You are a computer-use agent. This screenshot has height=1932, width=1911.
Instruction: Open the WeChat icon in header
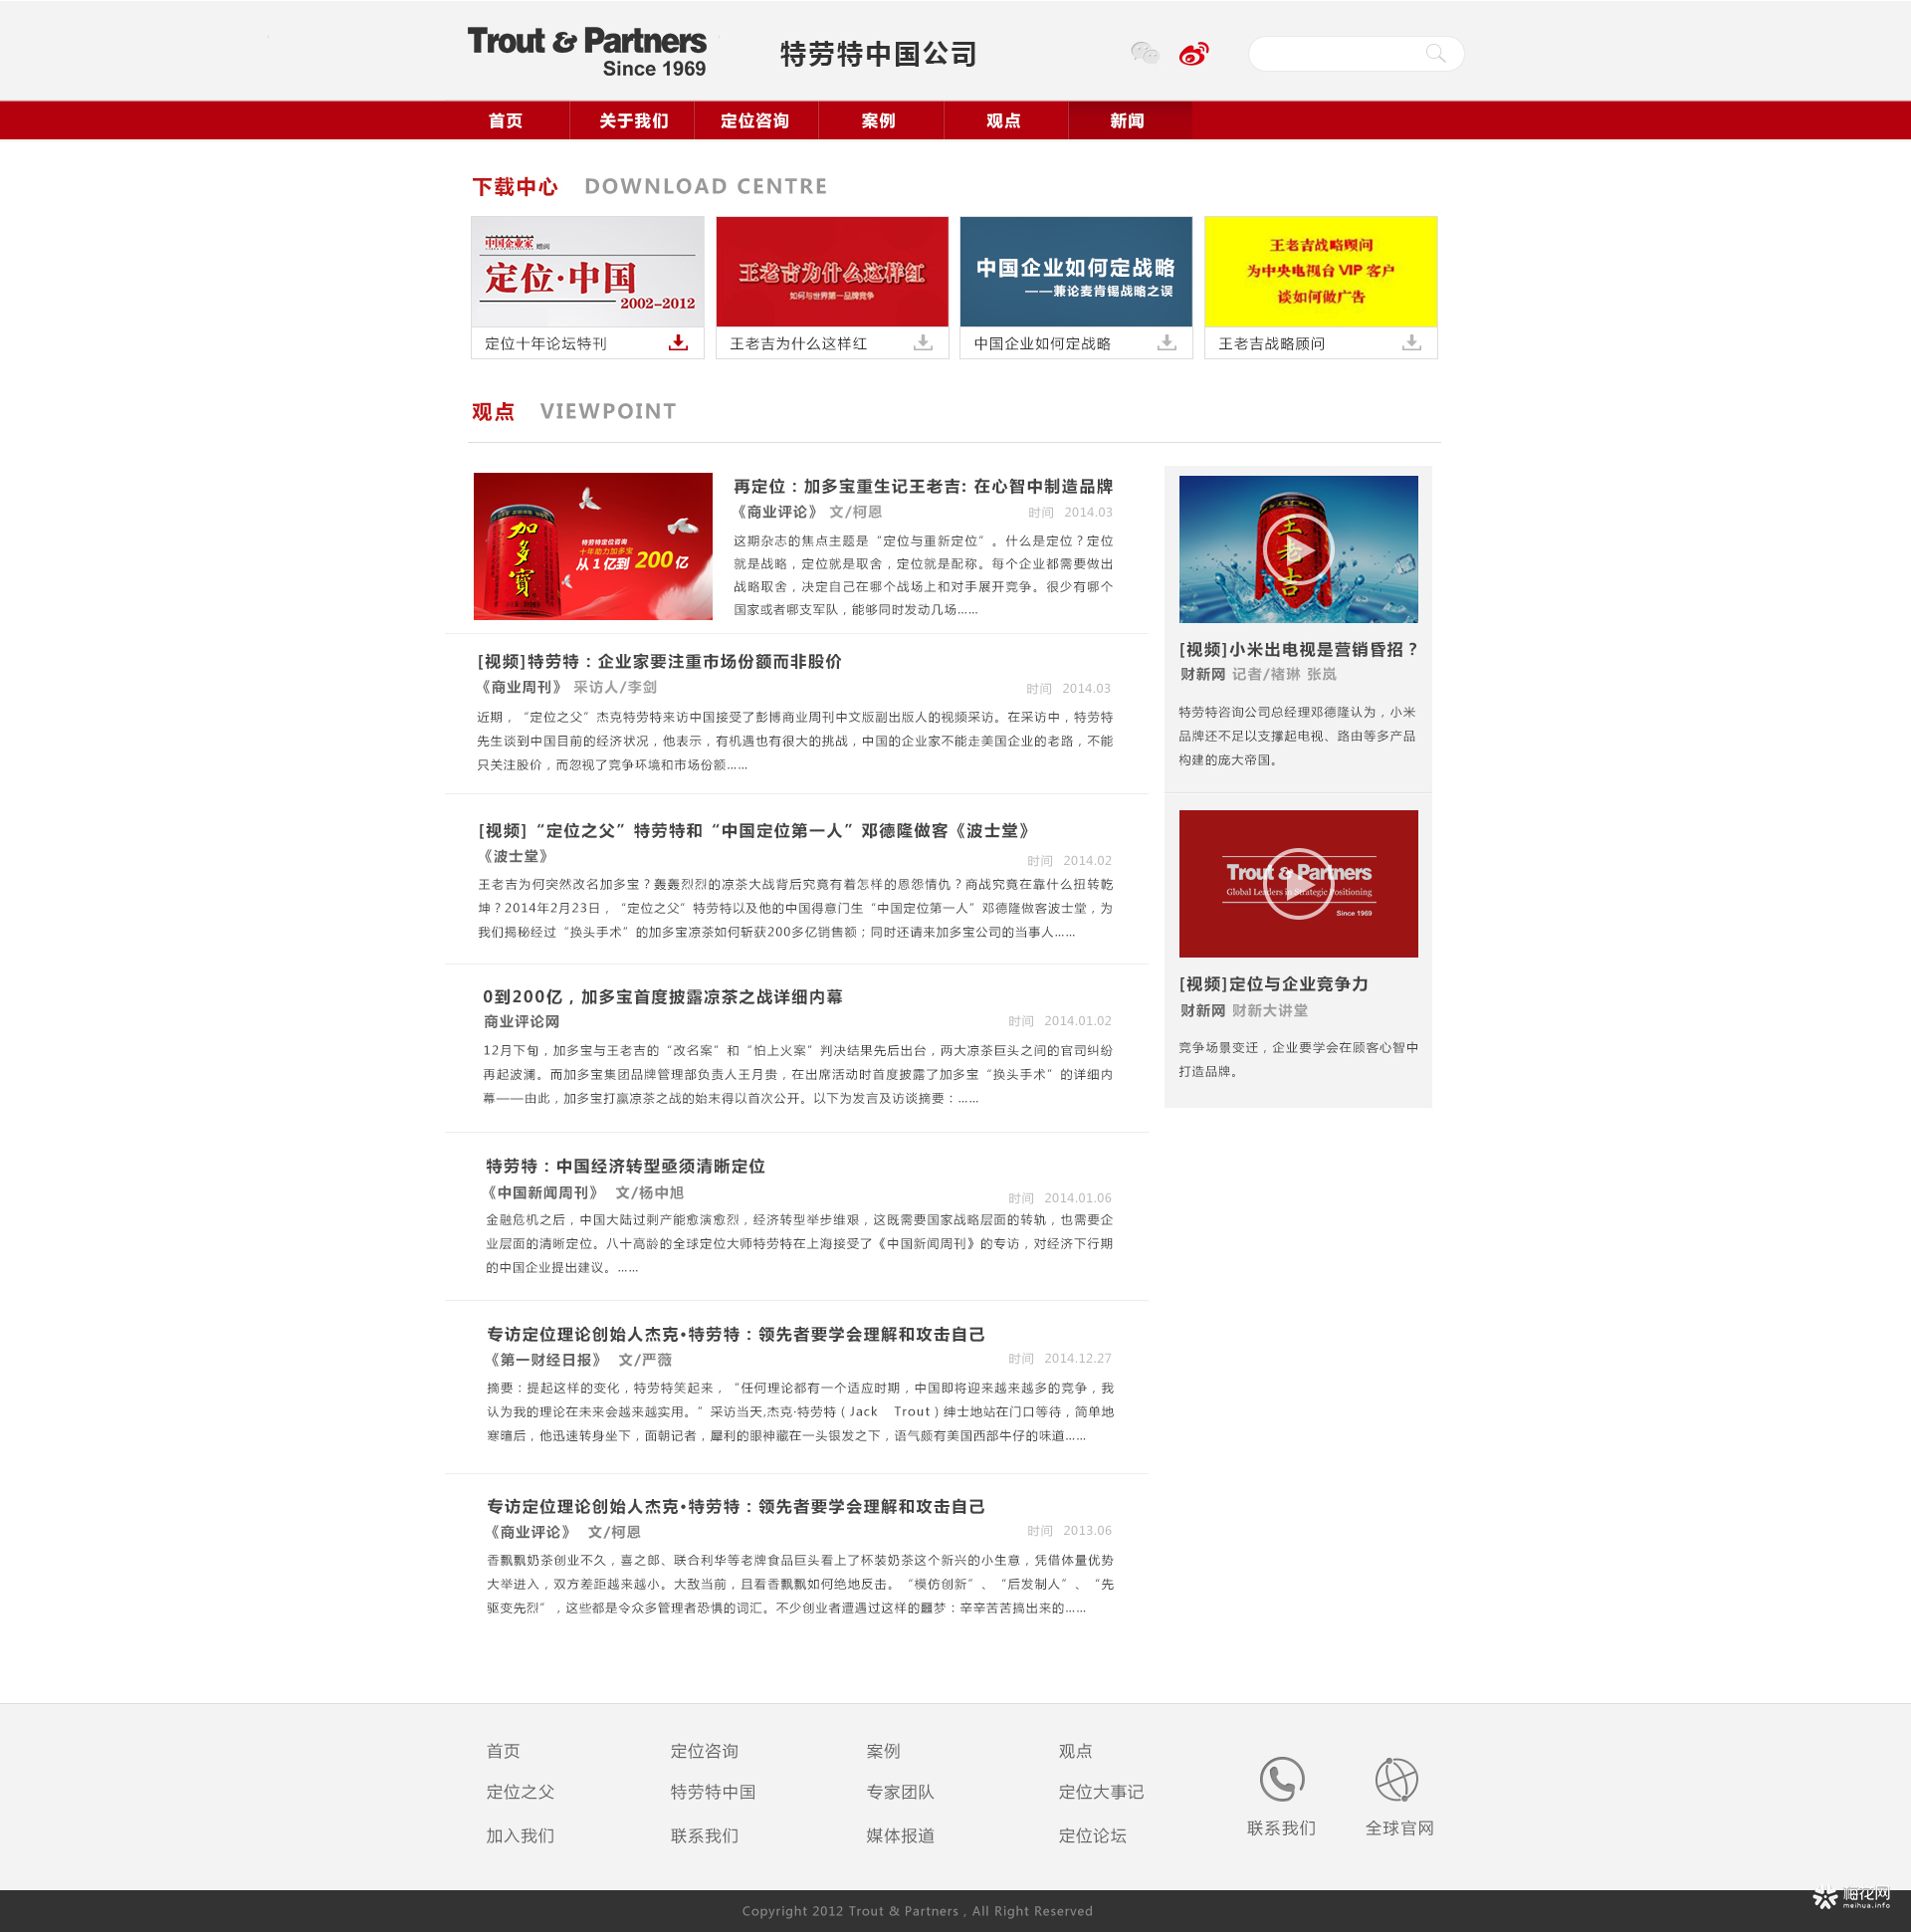point(1144,53)
